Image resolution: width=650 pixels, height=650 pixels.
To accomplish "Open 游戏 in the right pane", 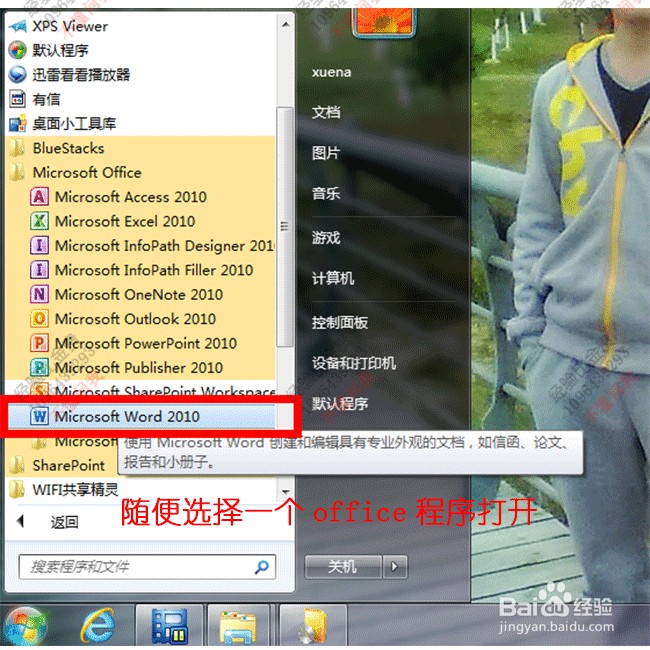I will [326, 238].
